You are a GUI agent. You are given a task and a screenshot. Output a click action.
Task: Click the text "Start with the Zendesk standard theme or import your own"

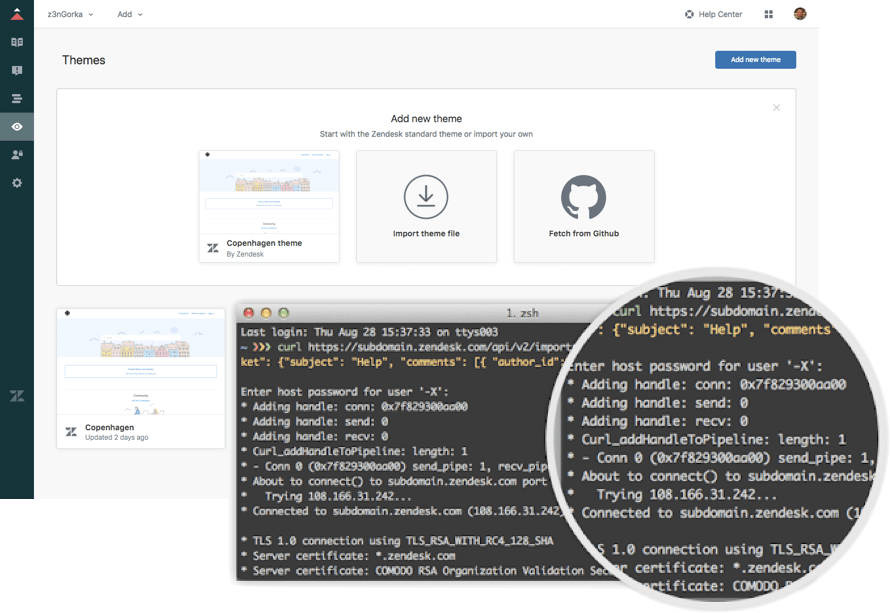pos(426,134)
